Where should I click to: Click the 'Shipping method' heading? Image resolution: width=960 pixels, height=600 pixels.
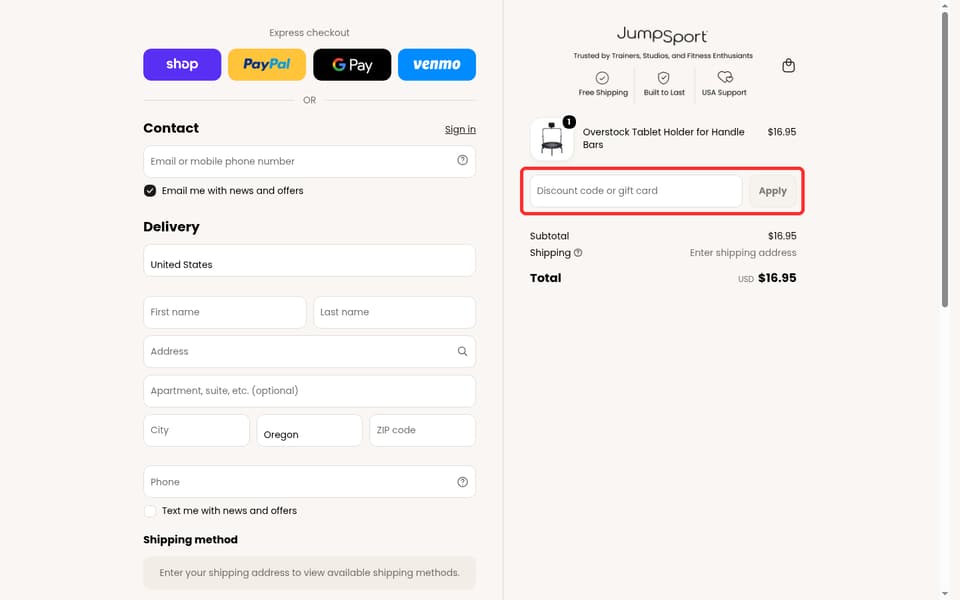[x=190, y=540]
